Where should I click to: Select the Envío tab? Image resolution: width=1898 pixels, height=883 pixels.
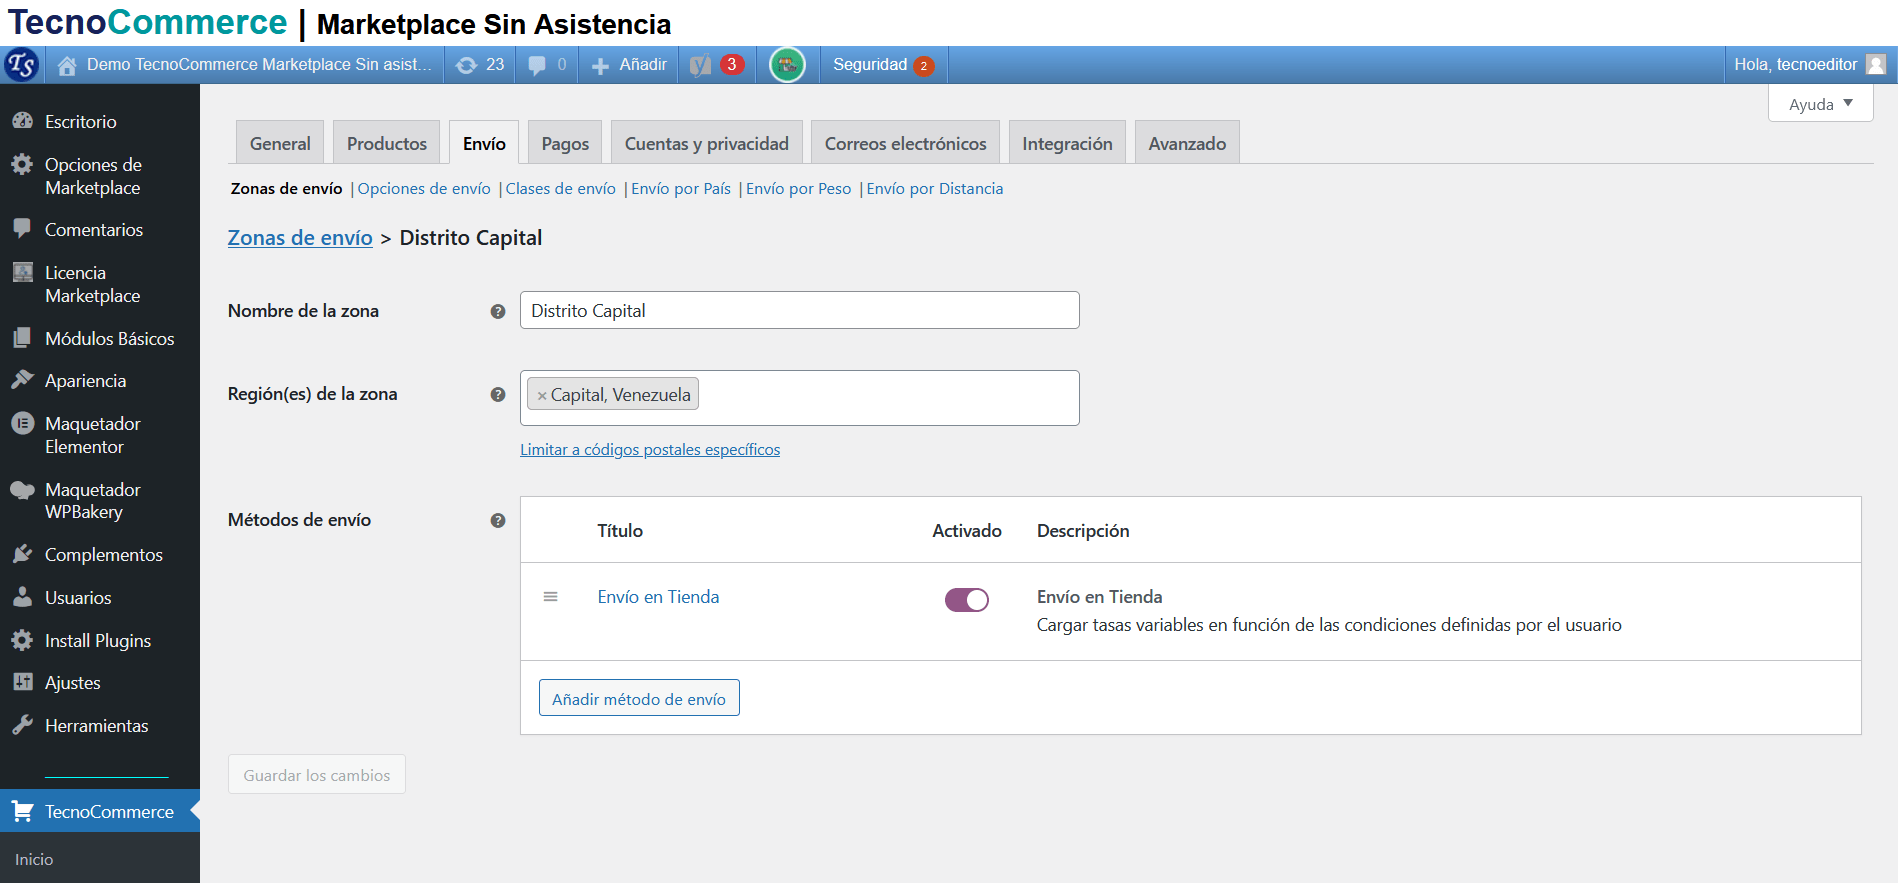(484, 143)
